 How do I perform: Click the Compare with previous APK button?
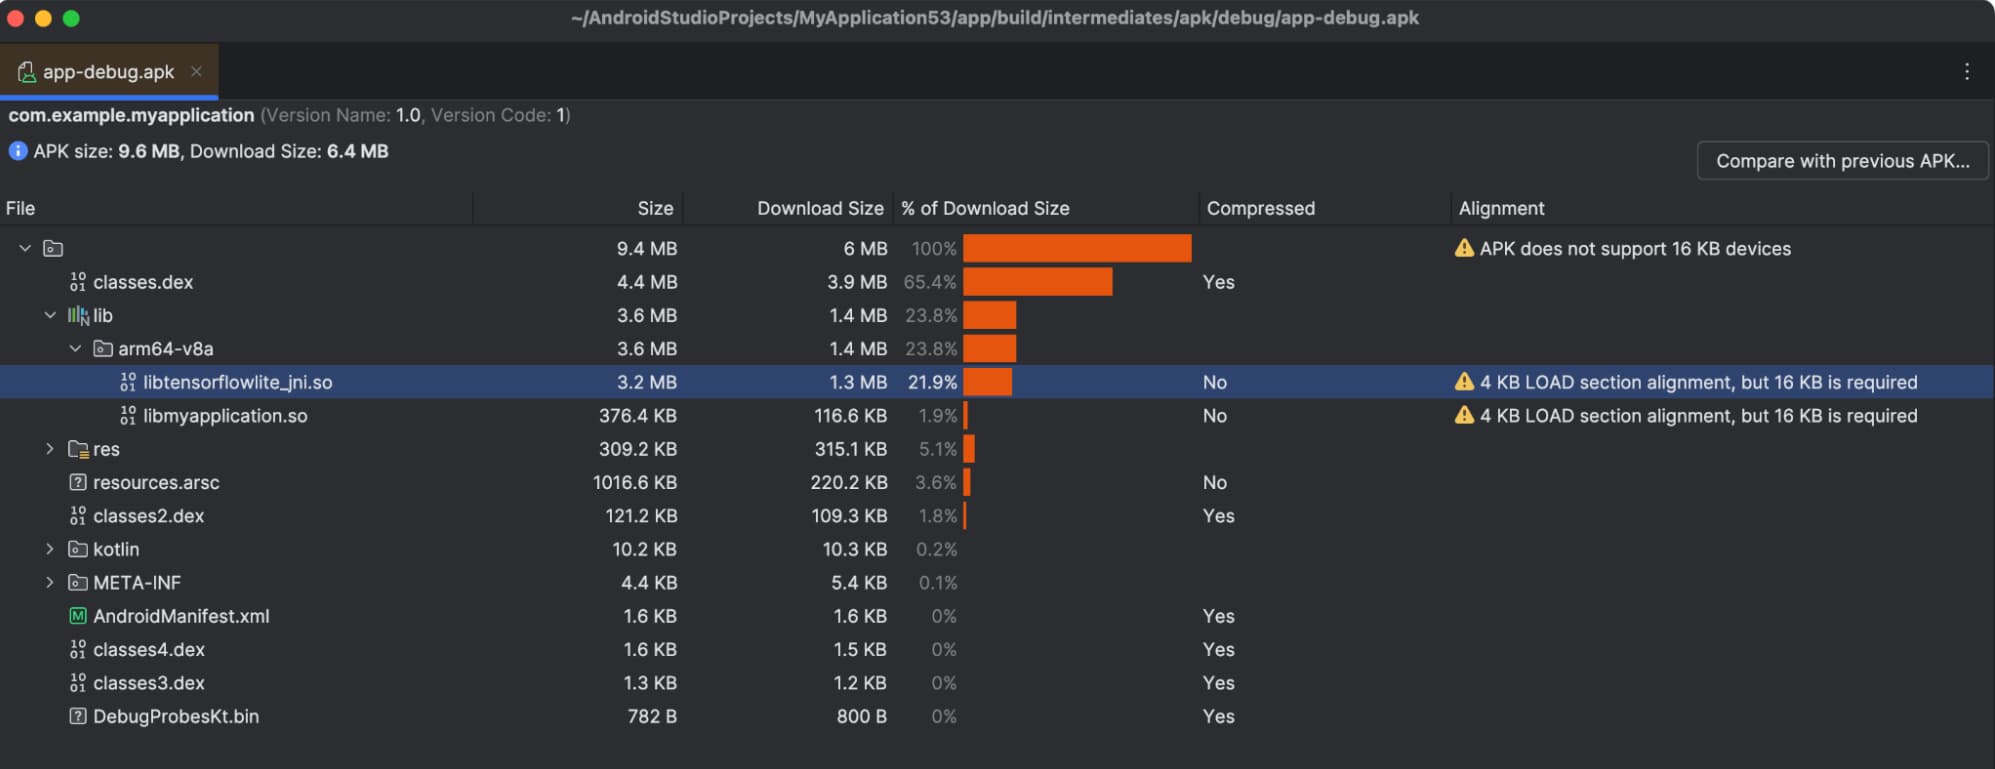click(1841, 160)
